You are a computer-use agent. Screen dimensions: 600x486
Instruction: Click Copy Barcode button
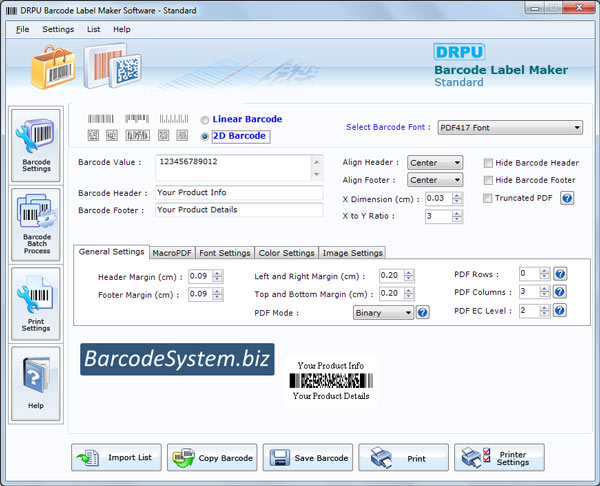tap(212, 457)
